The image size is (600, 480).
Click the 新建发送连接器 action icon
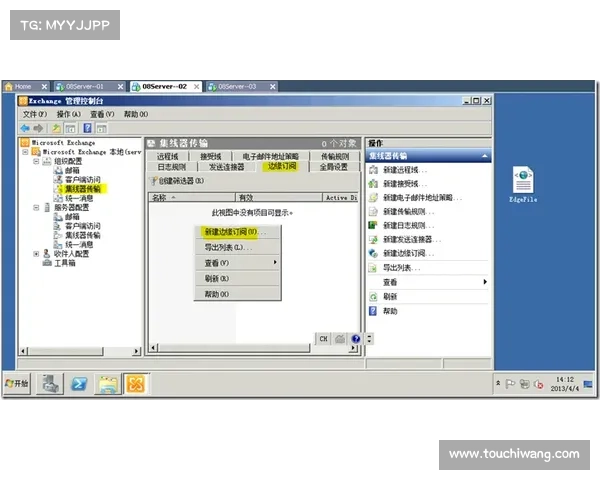click(373, 240)
